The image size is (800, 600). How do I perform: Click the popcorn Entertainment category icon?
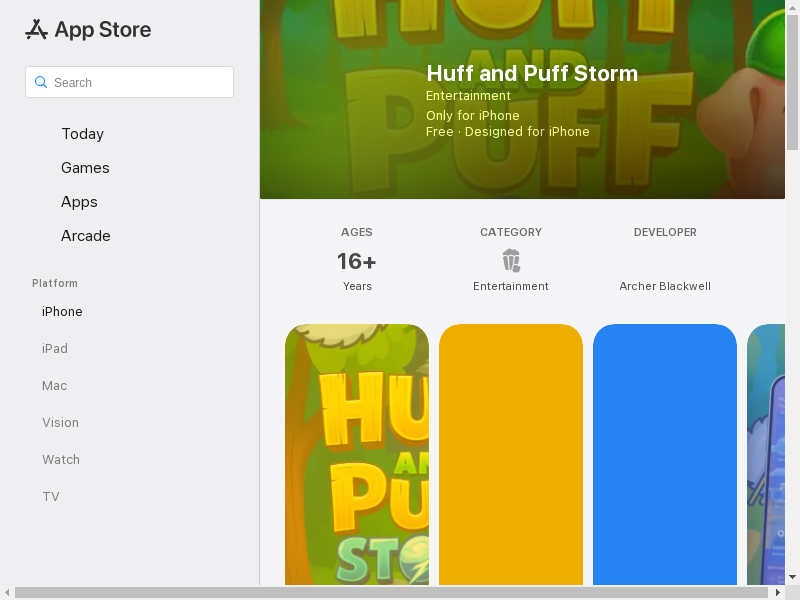click(x=511, y=261)
